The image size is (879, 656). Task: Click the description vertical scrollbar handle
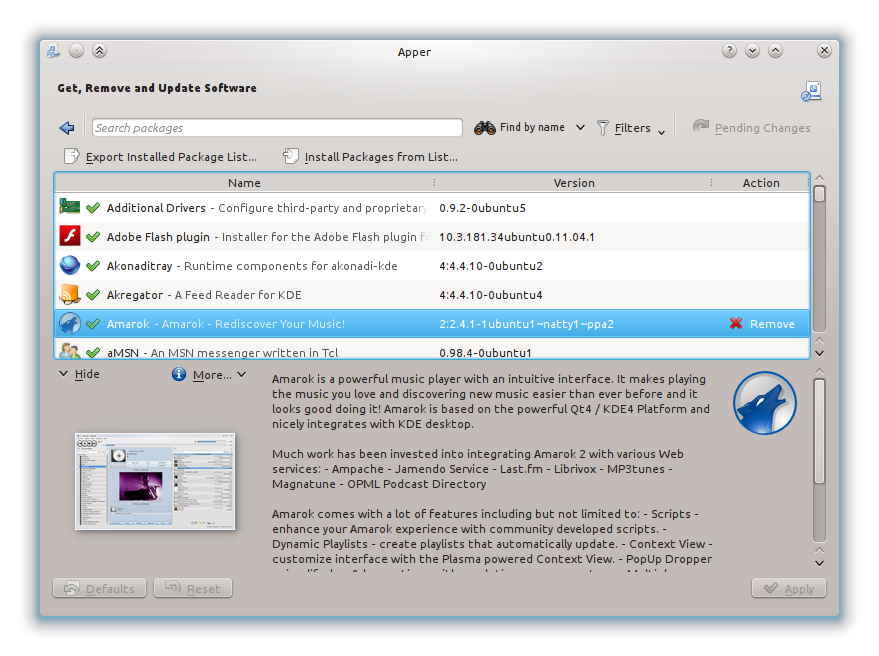coord(820,431)
